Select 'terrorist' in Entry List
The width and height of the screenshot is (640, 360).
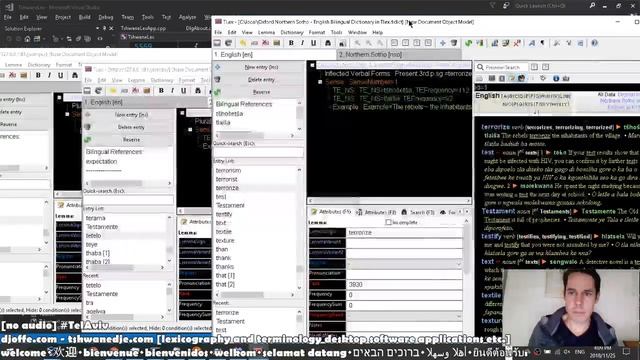coord(227,179)
